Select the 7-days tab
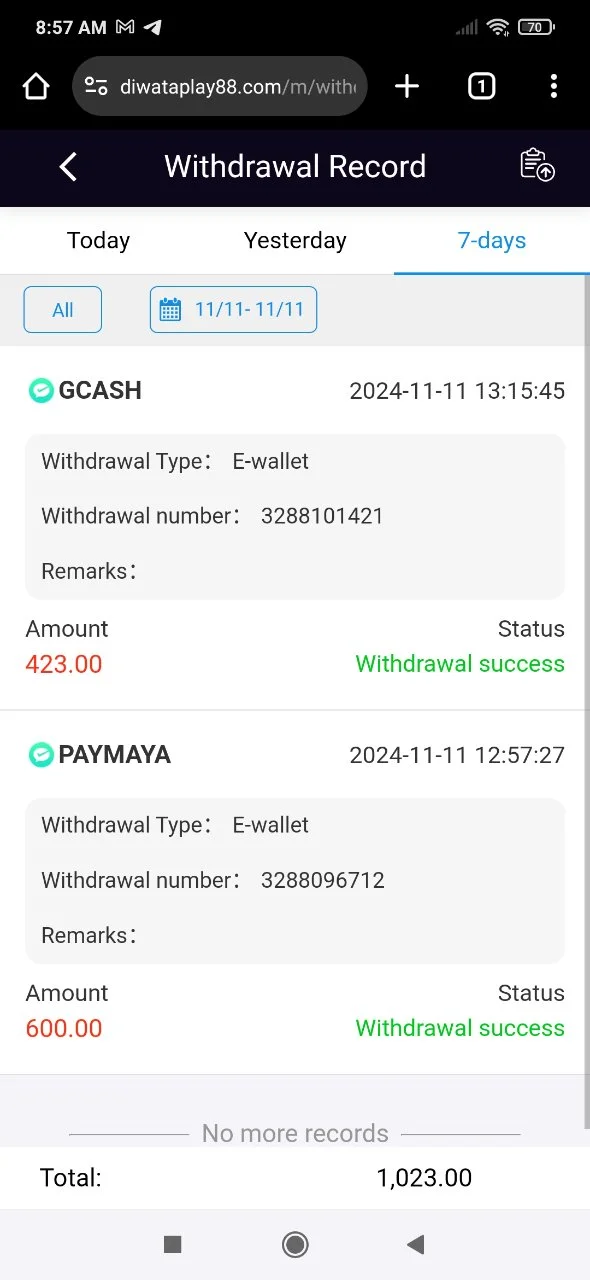This screenshot has height=1280, width=590. (492, 241)
